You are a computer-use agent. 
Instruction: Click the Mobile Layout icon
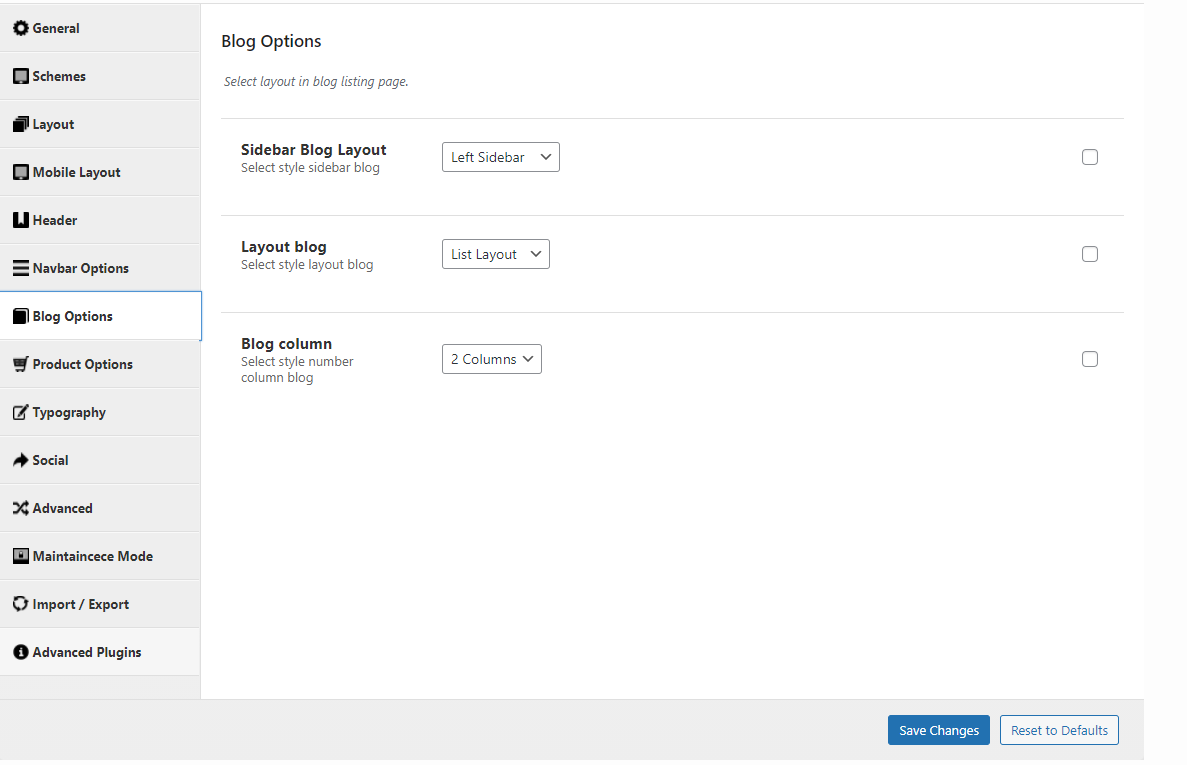tap(20, 173)
